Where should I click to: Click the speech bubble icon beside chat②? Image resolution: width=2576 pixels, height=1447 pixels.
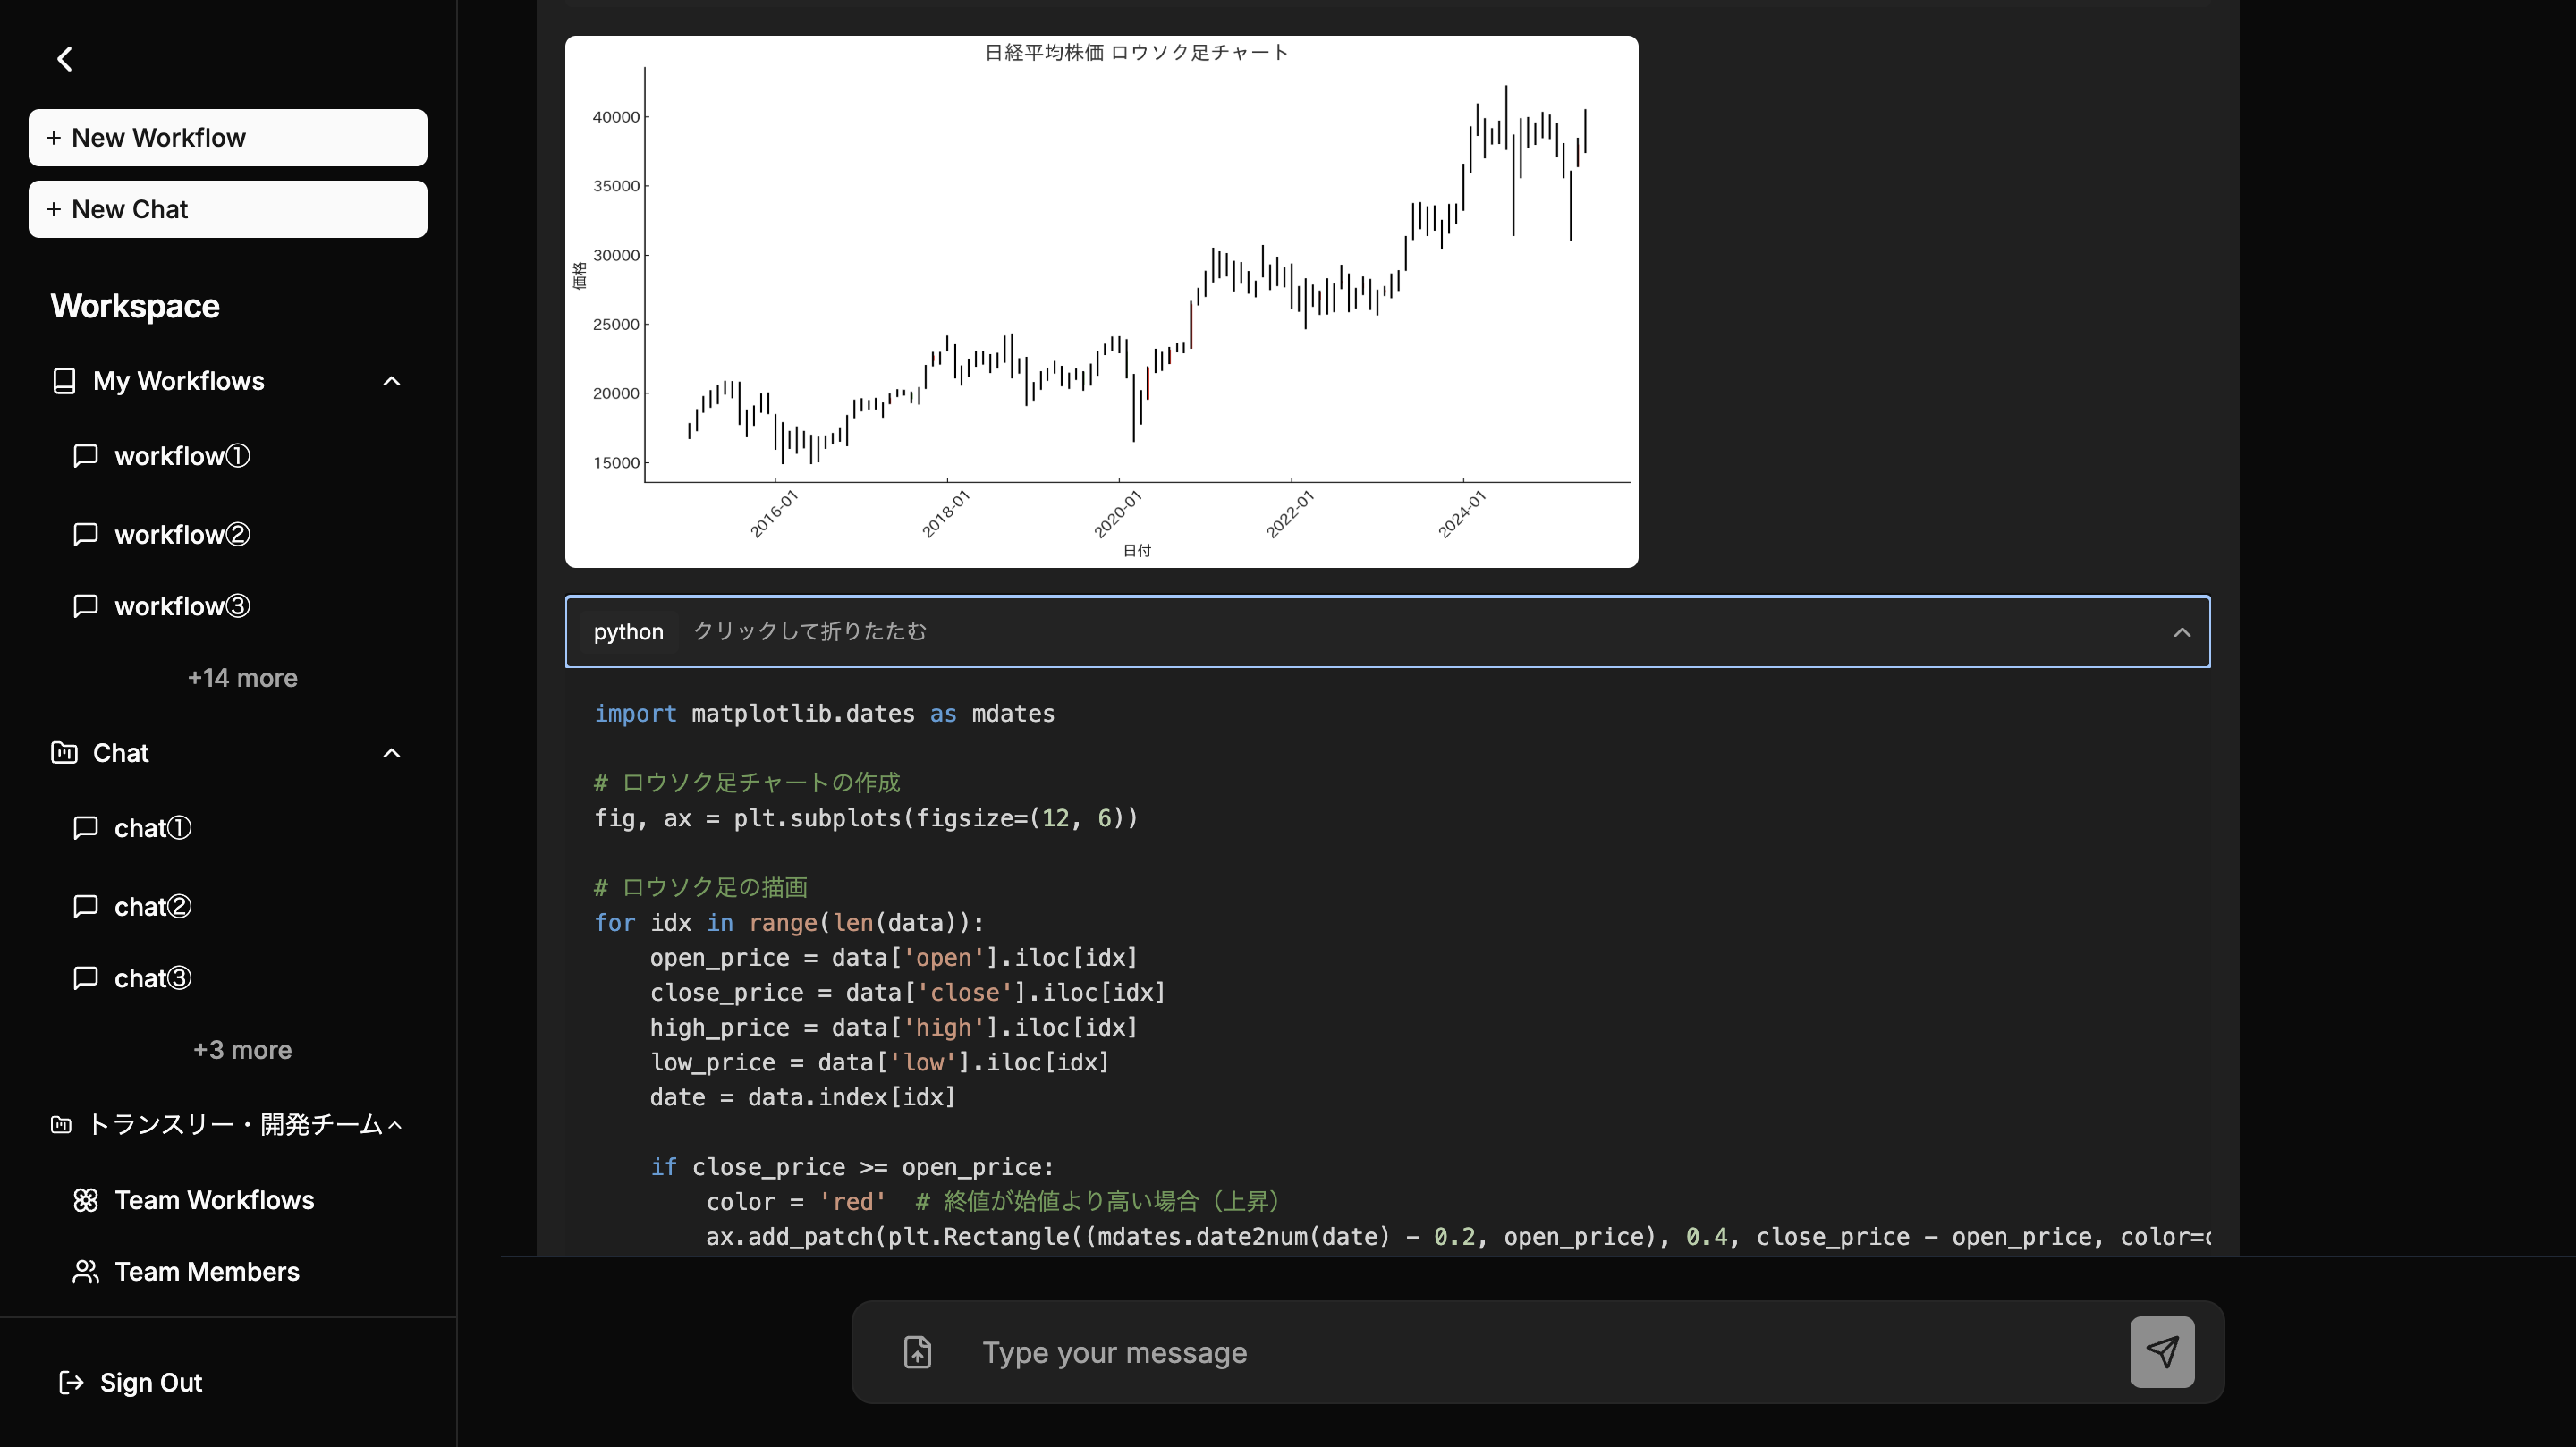tap(86, 906)
